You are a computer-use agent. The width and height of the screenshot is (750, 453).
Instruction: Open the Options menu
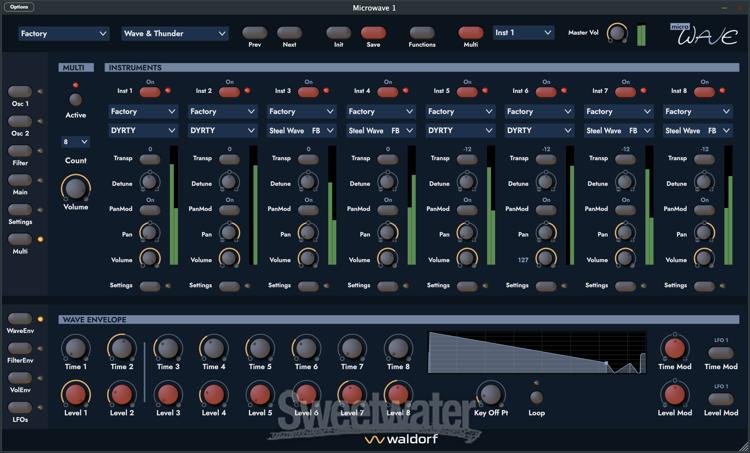click(19, 7)
